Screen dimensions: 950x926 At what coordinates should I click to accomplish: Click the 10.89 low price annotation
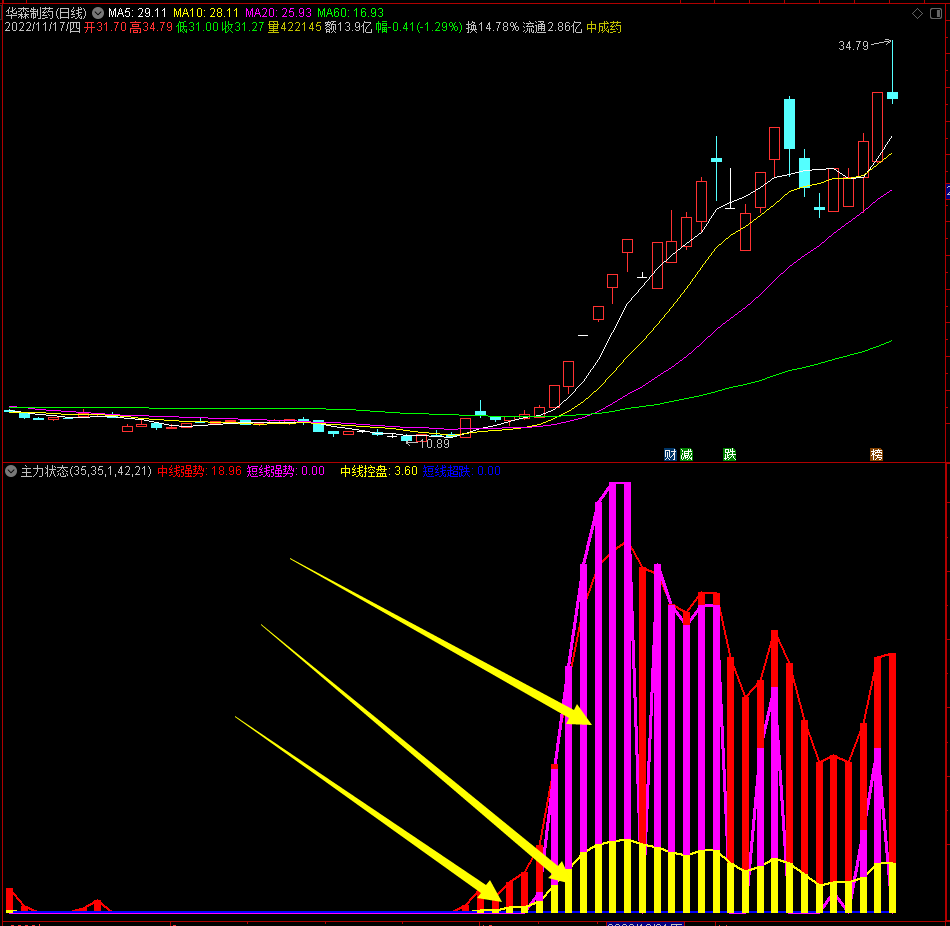[x=434, y=444]
